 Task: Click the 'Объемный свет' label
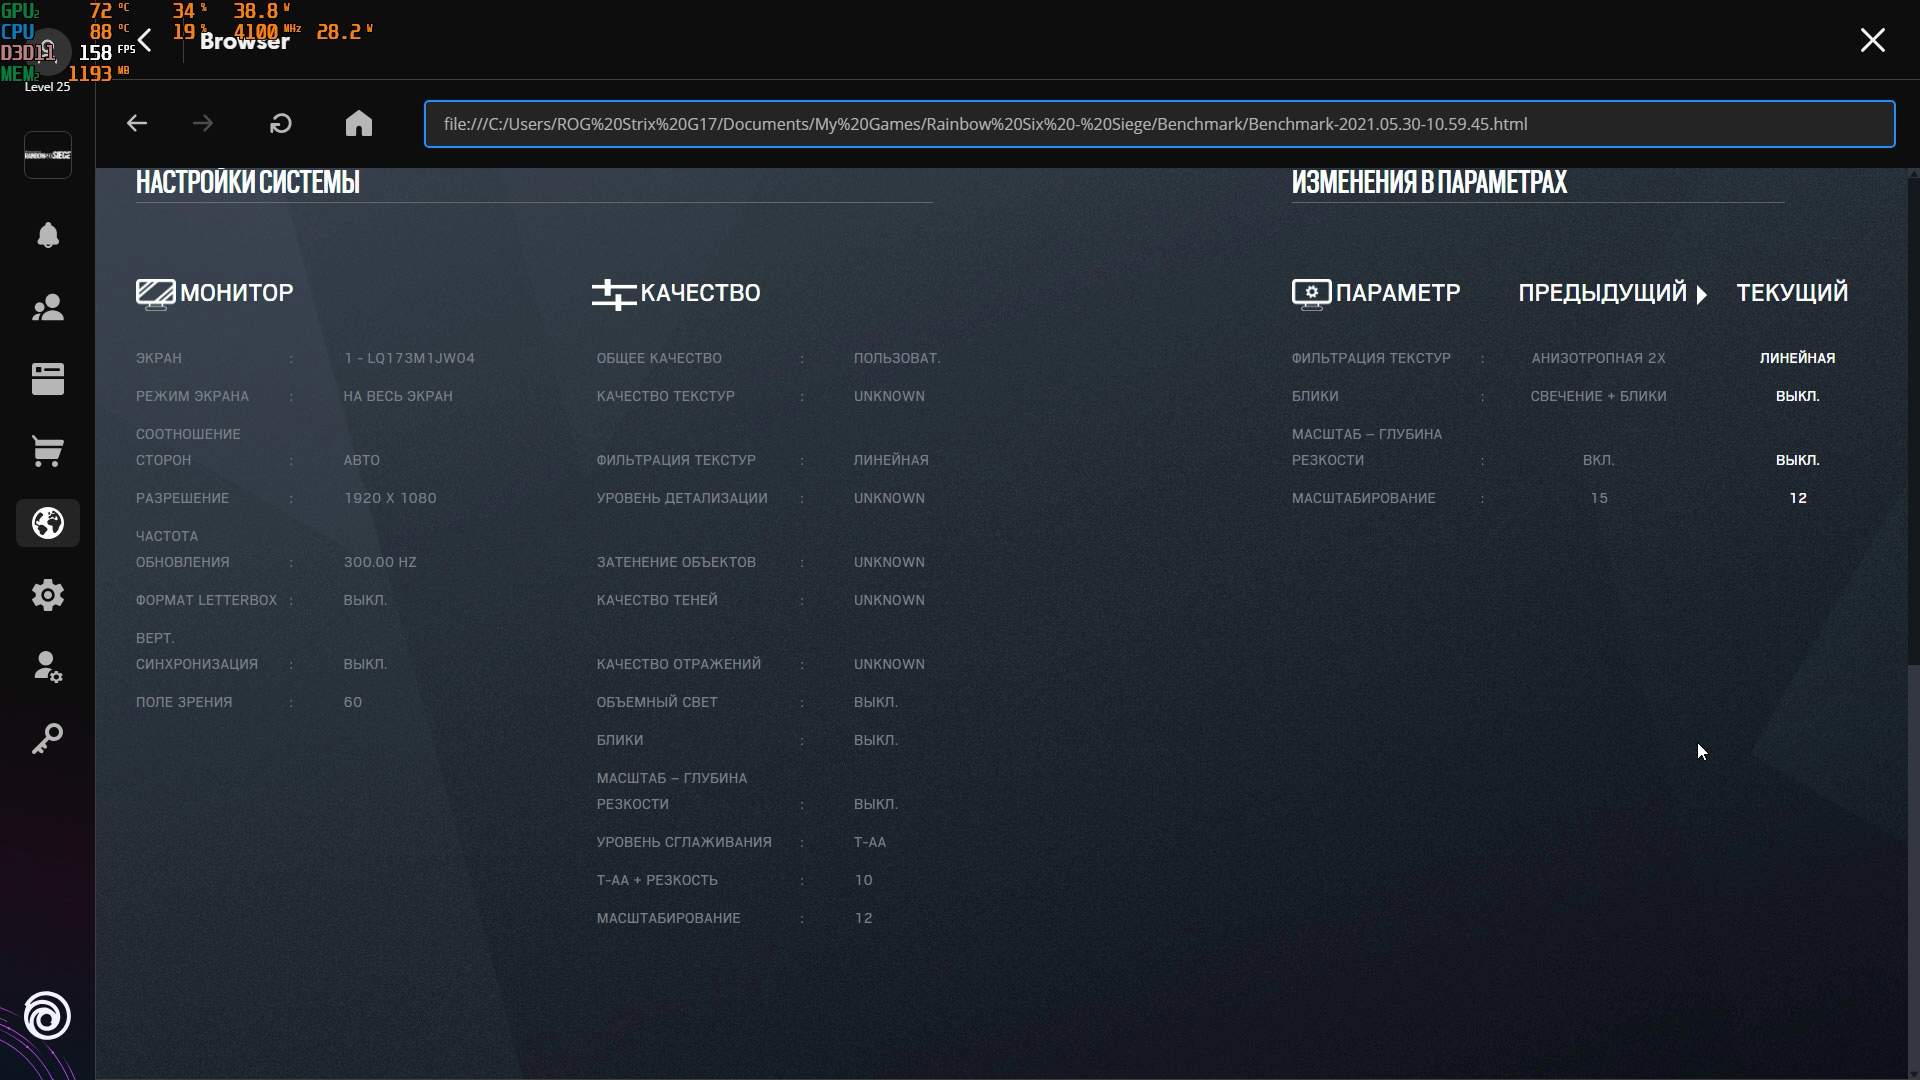tap(657, 702)
